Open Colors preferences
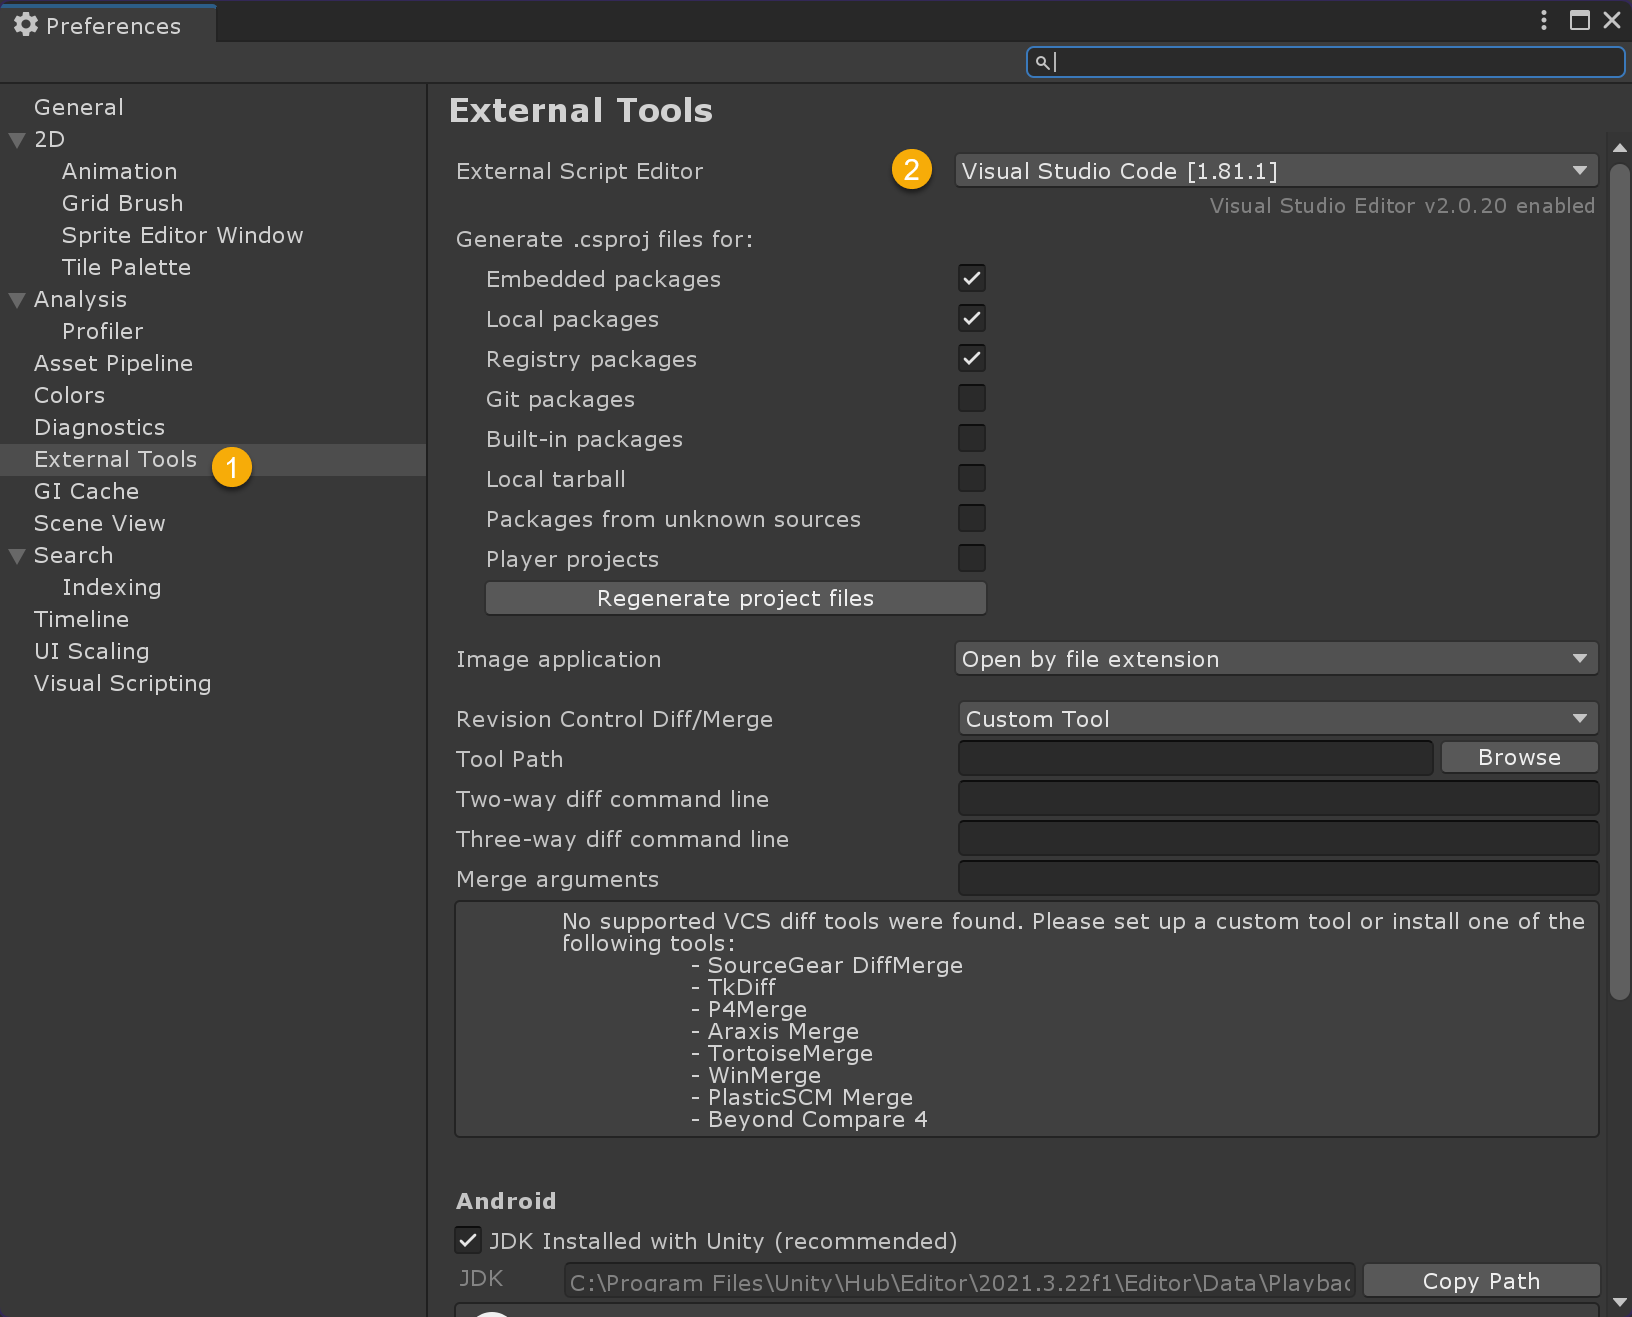The image size is (1632, 1317). click(70, 395)
